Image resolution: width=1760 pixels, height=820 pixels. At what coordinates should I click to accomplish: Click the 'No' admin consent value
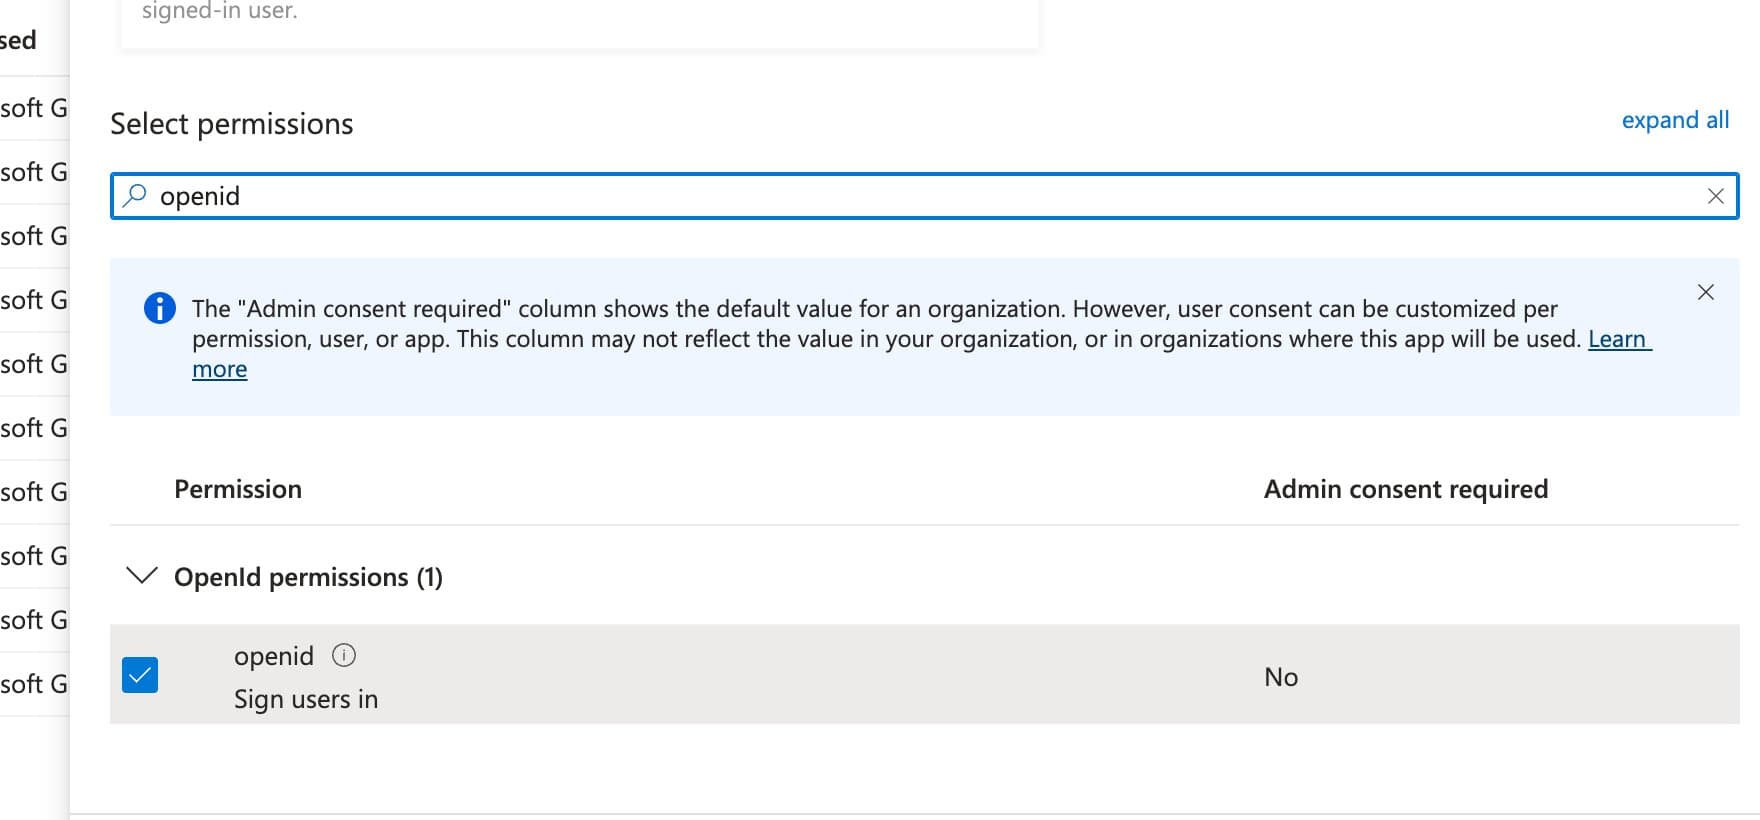1281,677
